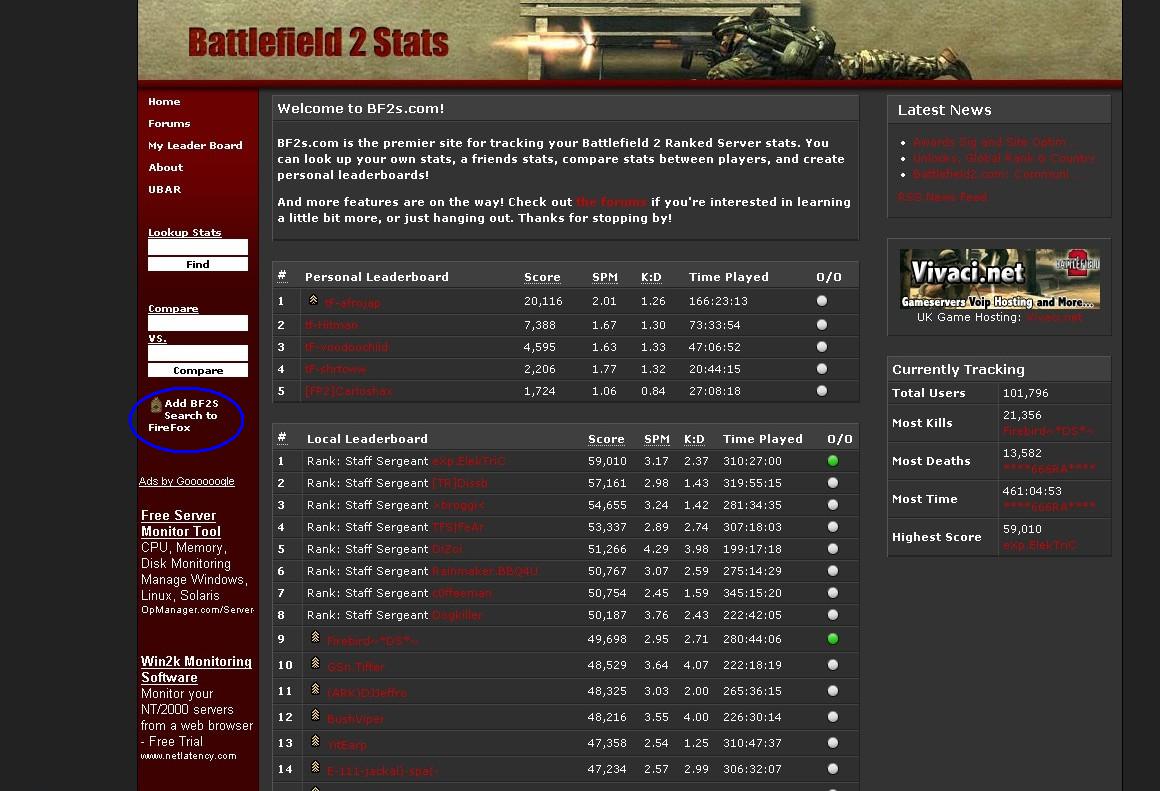Open the UBAR page
Screen dimensions: 1160x791
coord(164,189)
